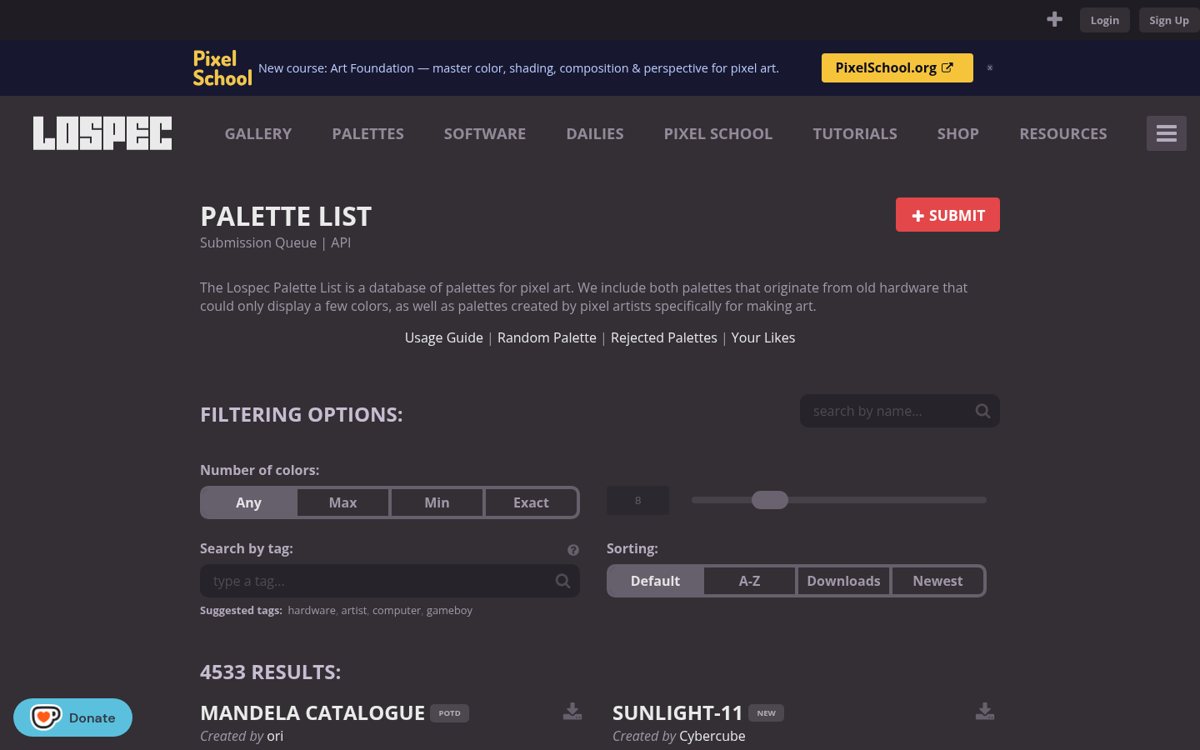The height and width of the screenshot is (750, 1200).
Task: Choose the suggested tag computer
Action: click(x=396, y=610)
